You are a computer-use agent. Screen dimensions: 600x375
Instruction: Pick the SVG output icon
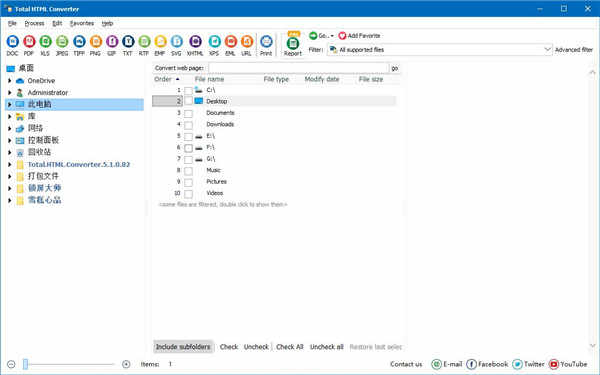tap(176, 41)
